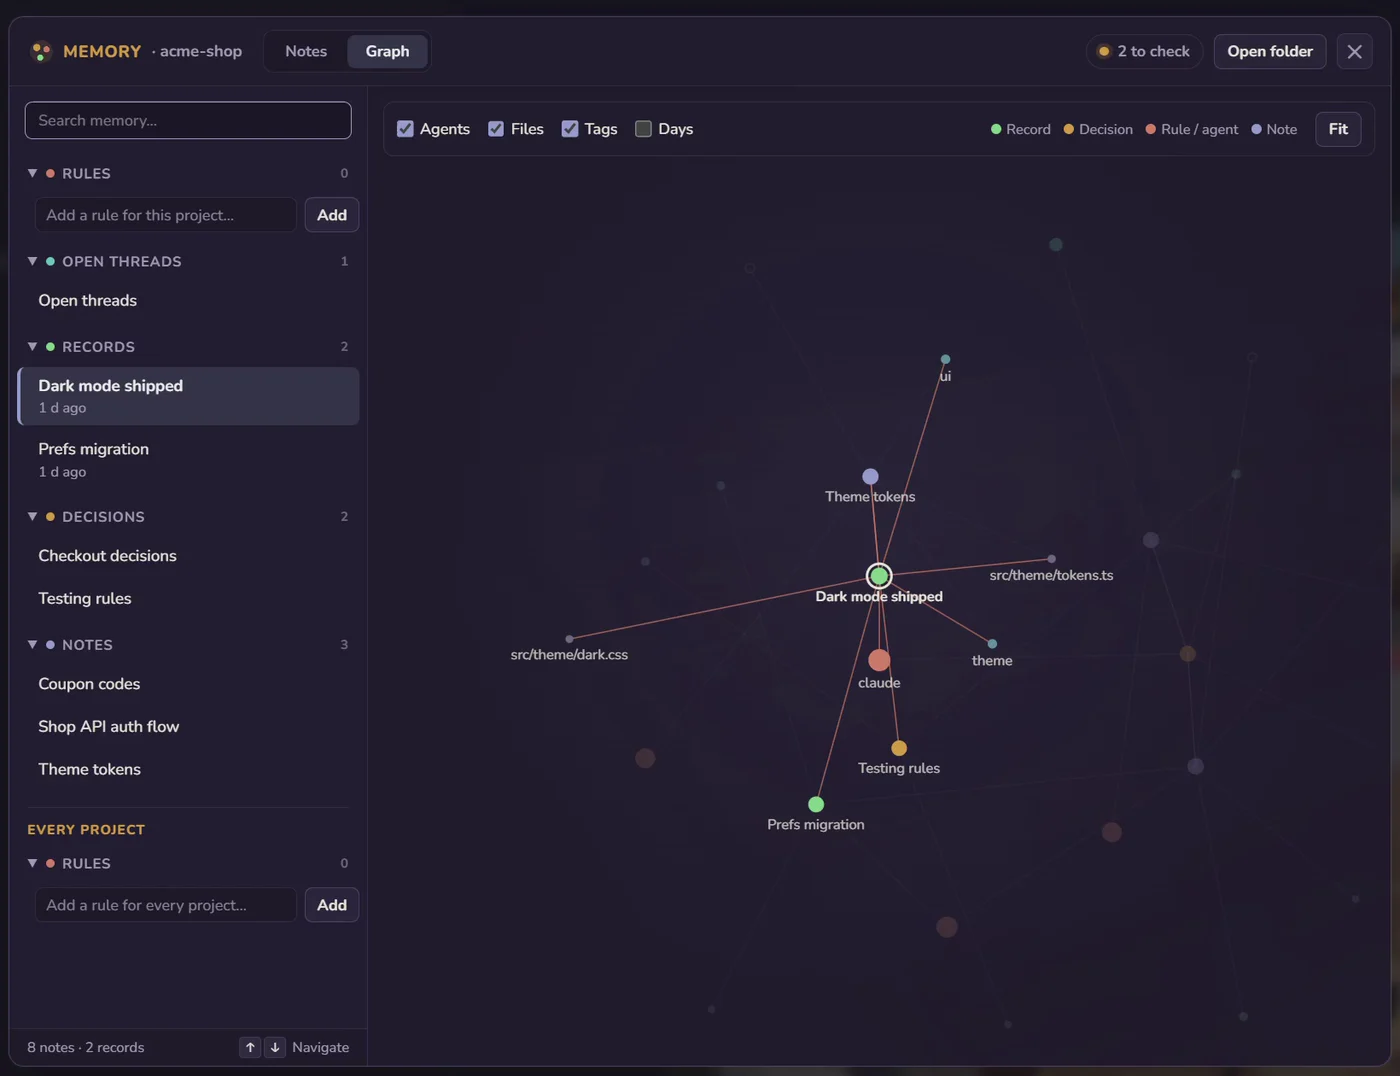Image resolution: width=1400 pixels, height=1076 pixels.
Task: Click the Add a rule for this project field
Action: tap(166, 215)
